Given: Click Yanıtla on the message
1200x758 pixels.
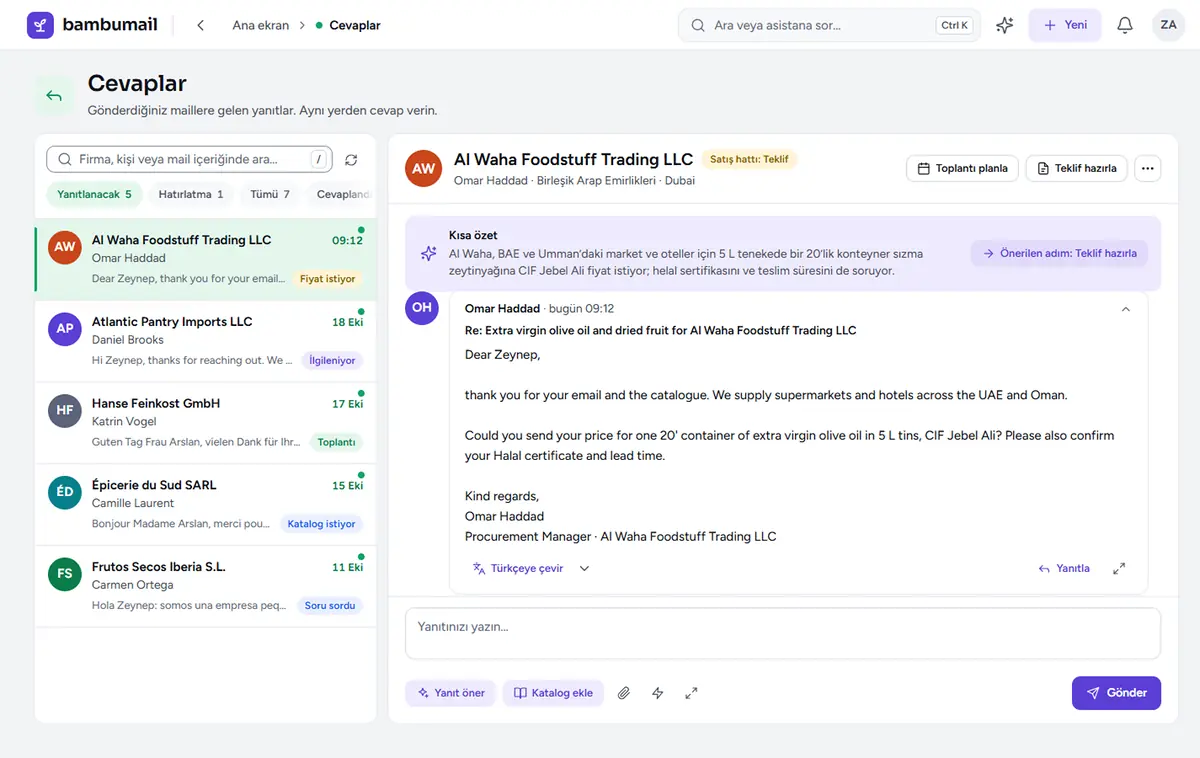Looking at the screenshot, I should point(1064,568).
